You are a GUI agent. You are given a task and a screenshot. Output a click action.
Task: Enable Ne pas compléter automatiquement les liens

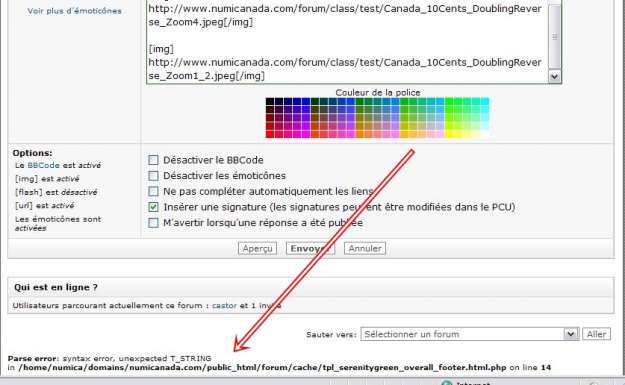pos(153,191)
